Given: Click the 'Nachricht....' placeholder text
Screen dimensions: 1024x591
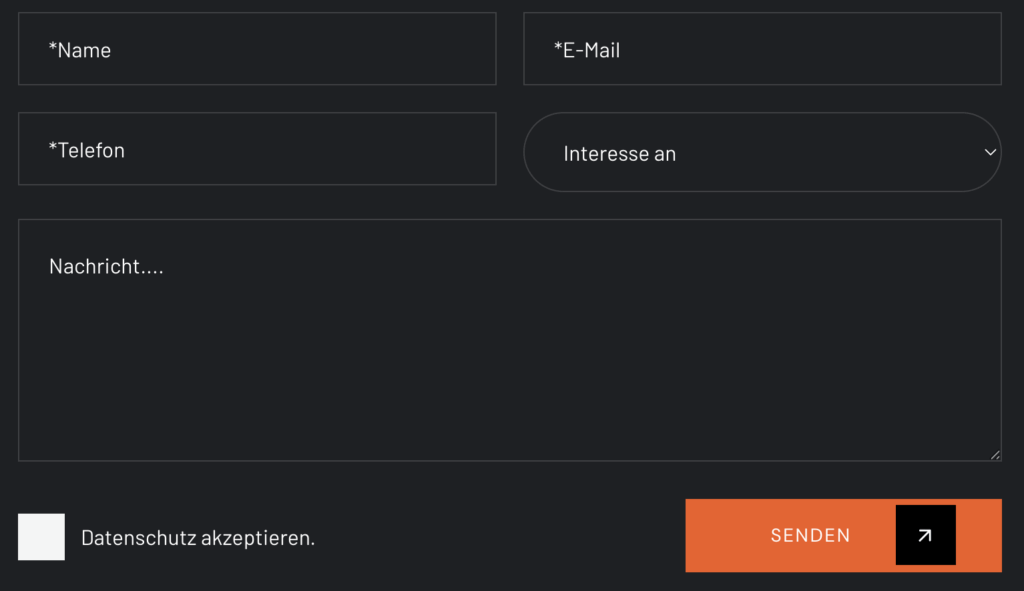Looking at the screenshot, I should point(106,266).
